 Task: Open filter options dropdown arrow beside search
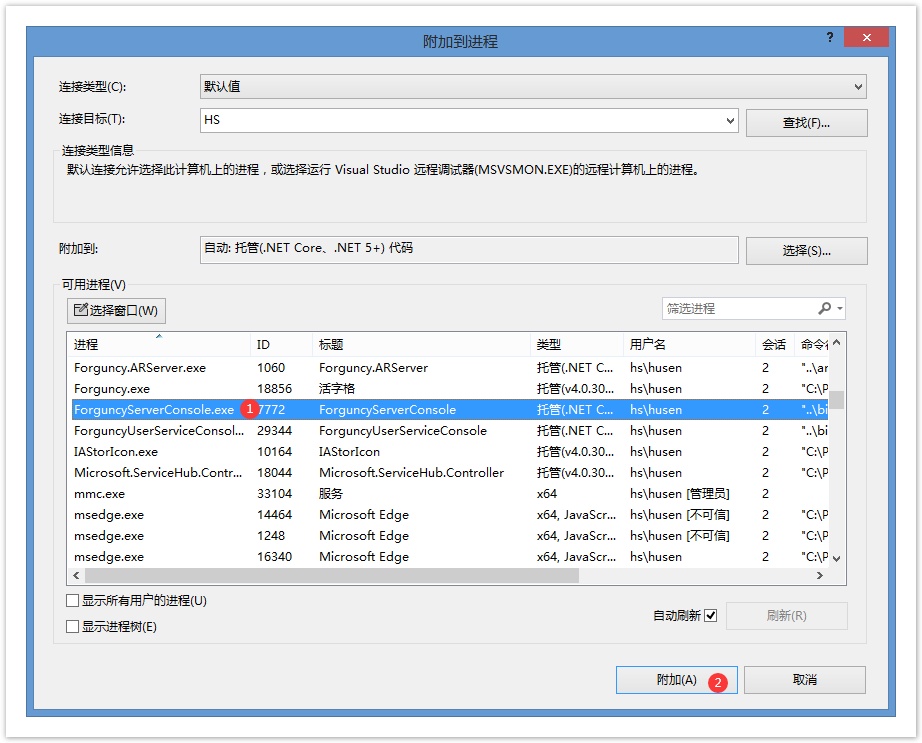841,309
